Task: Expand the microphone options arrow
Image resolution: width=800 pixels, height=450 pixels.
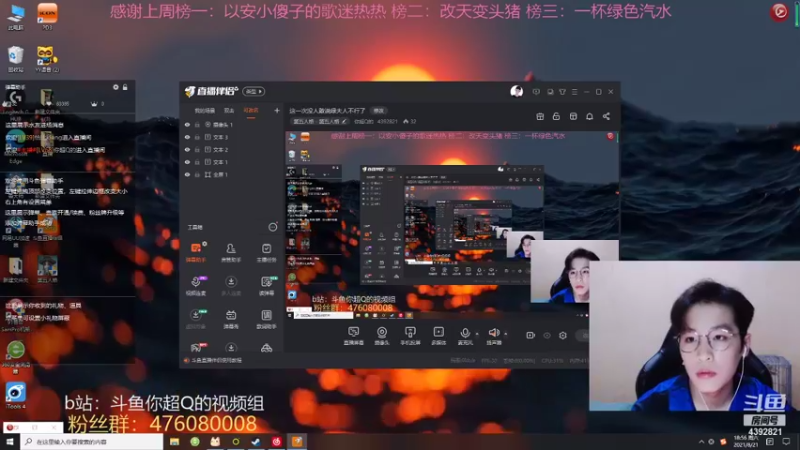Action: [x=477, y=334]
